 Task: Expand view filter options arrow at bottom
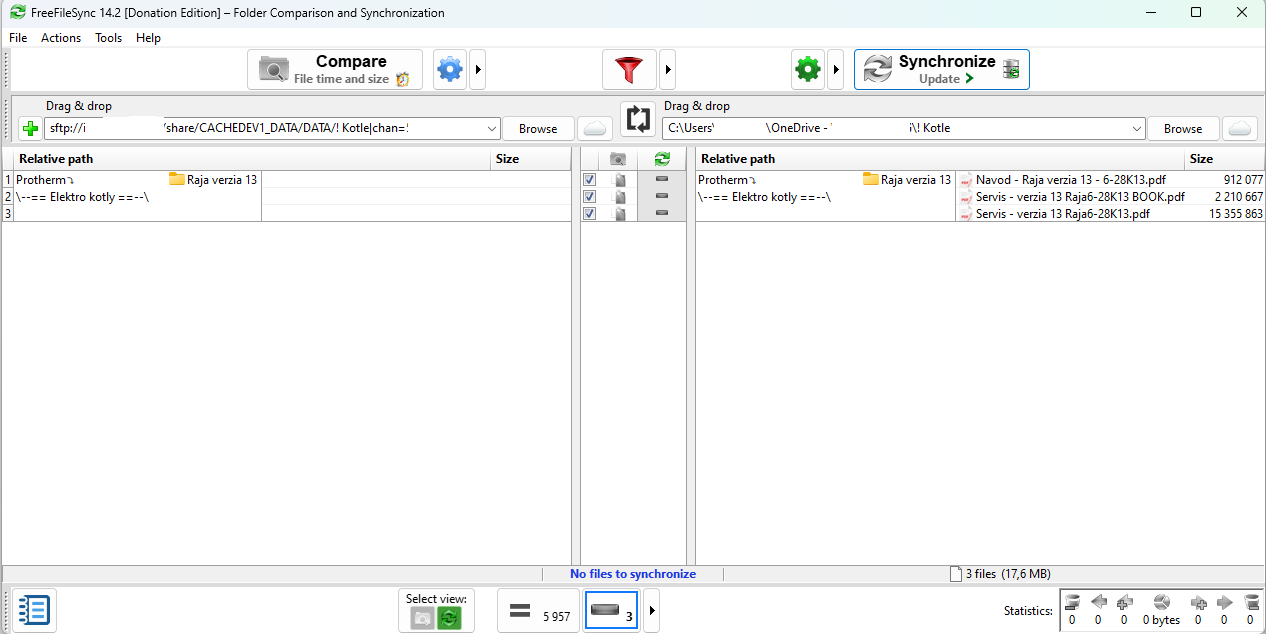(x=652, y=611)
